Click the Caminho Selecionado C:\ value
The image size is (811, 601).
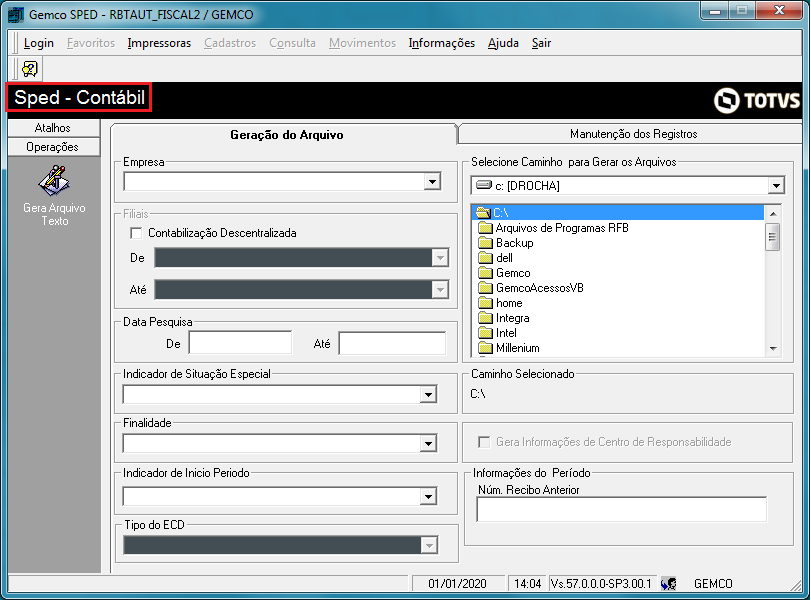point(478,394)
